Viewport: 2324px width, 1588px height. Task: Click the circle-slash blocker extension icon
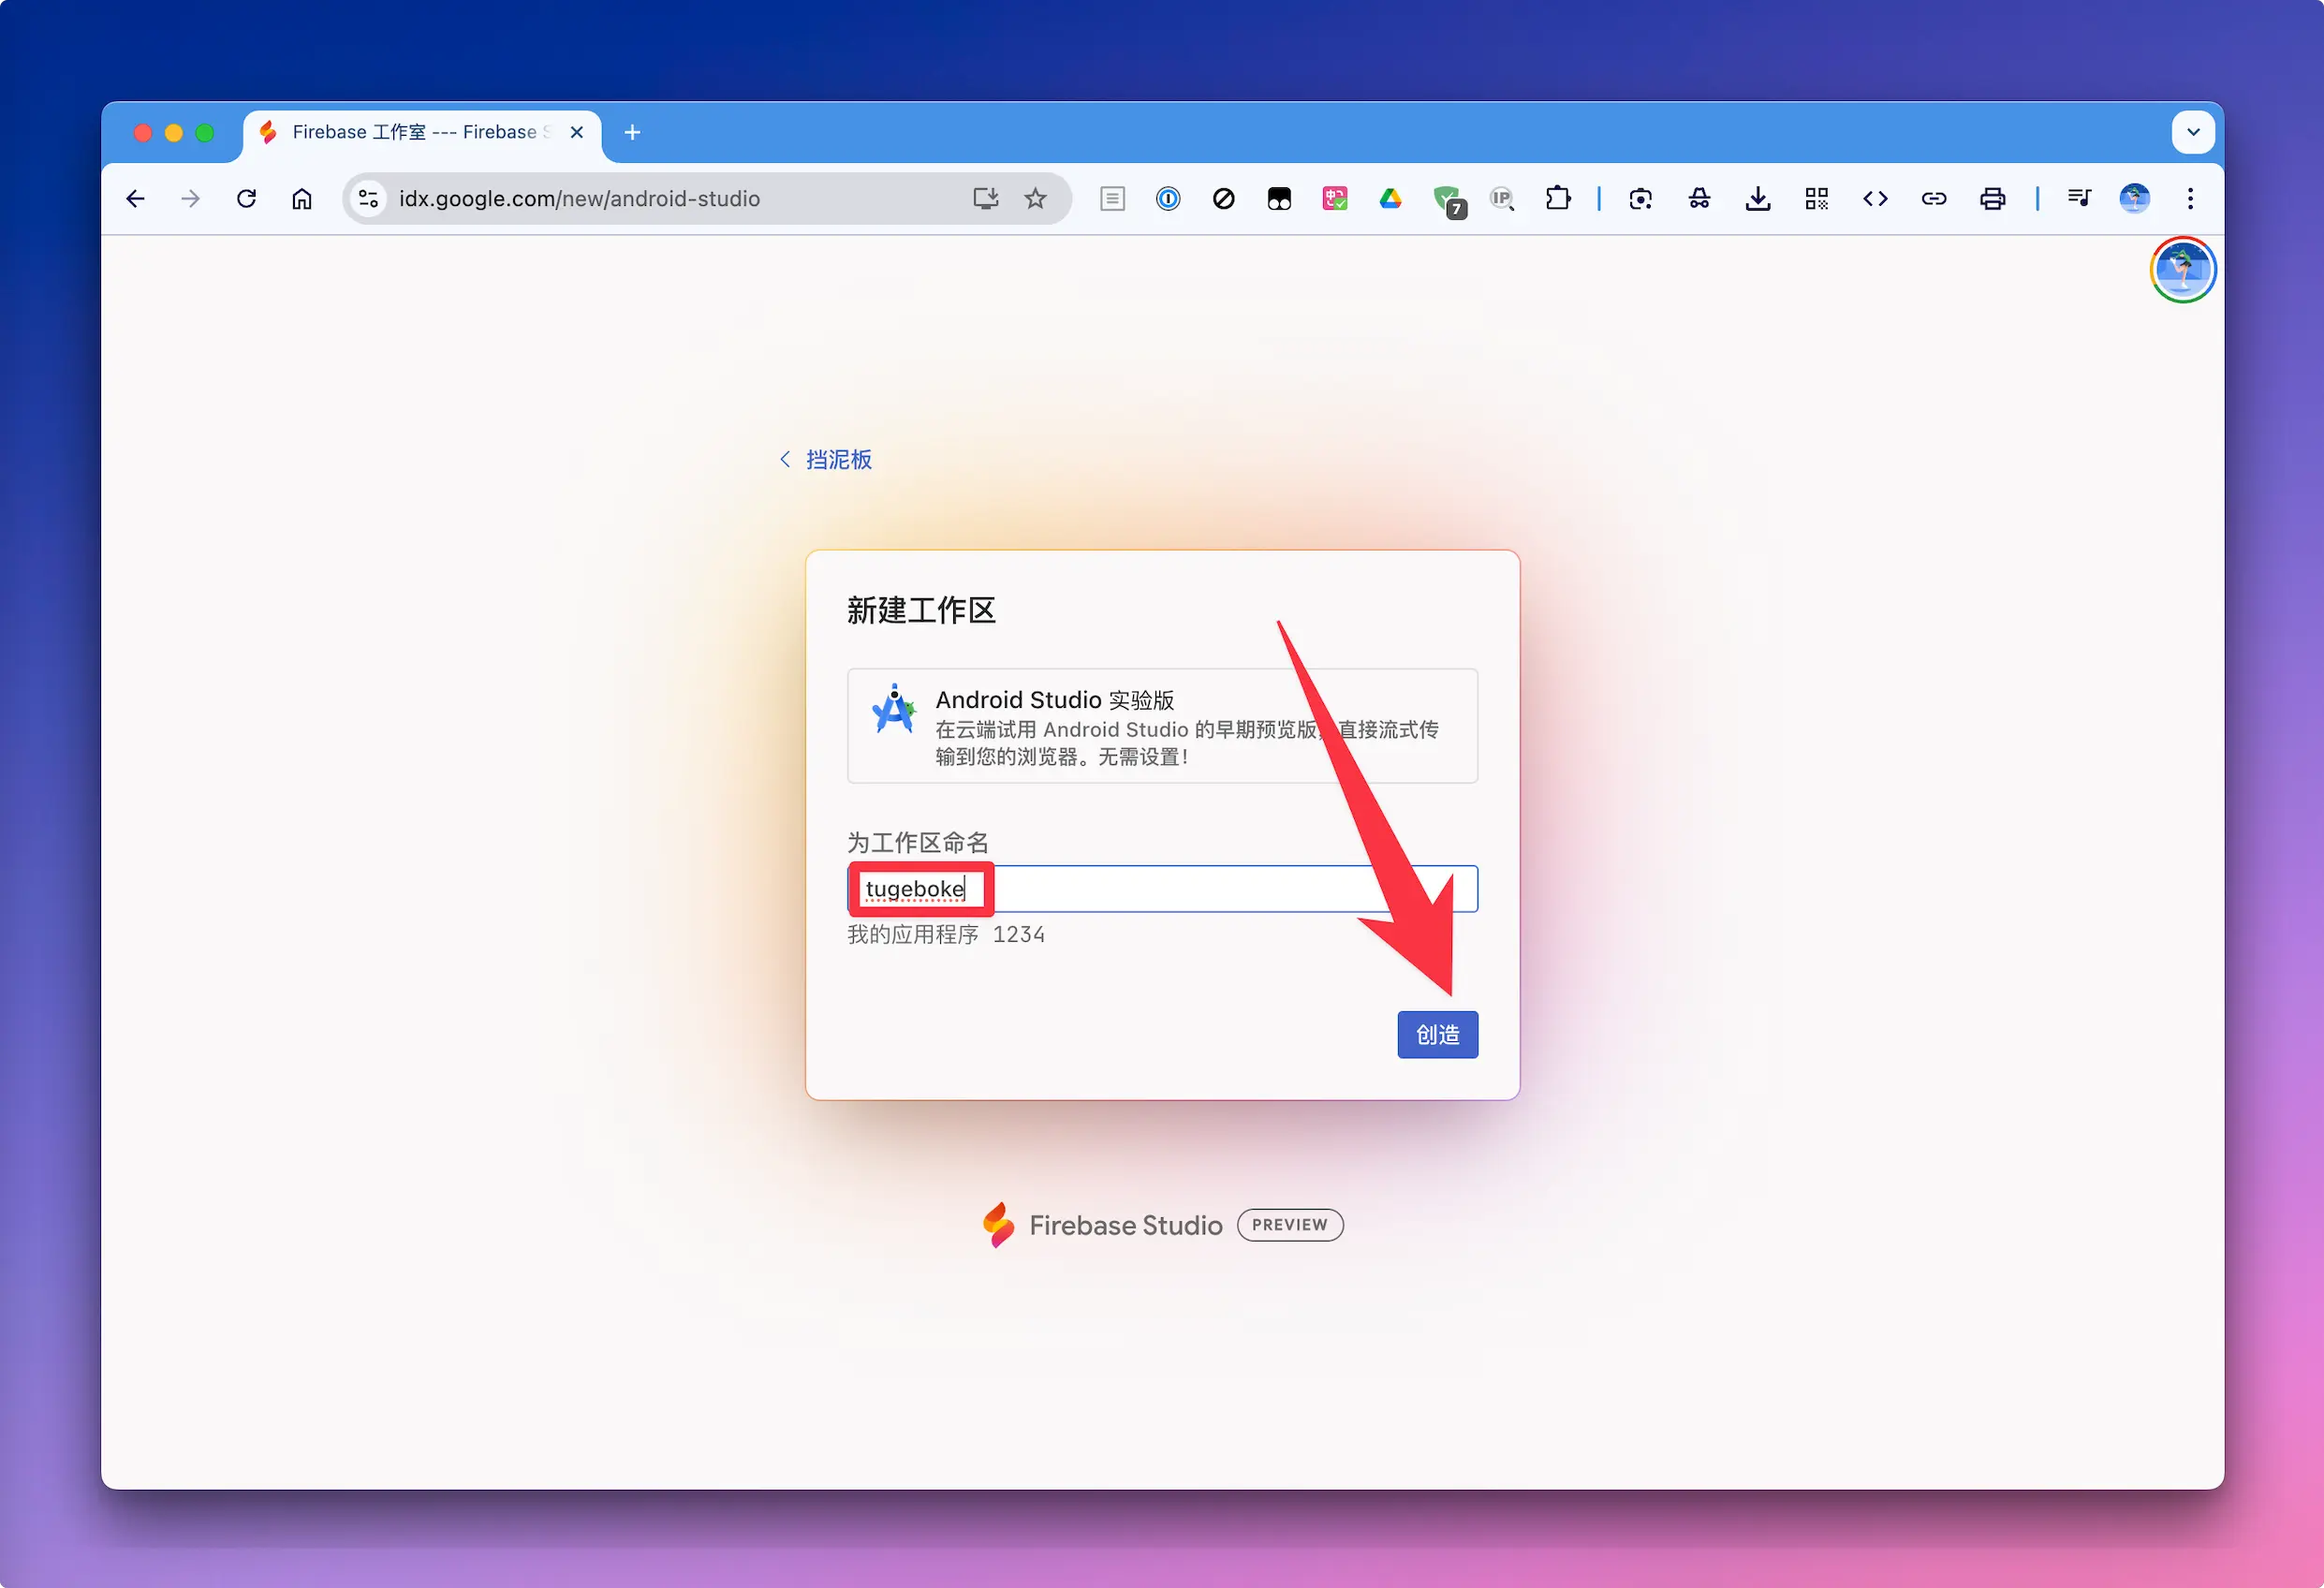[x=1223, y=199]
